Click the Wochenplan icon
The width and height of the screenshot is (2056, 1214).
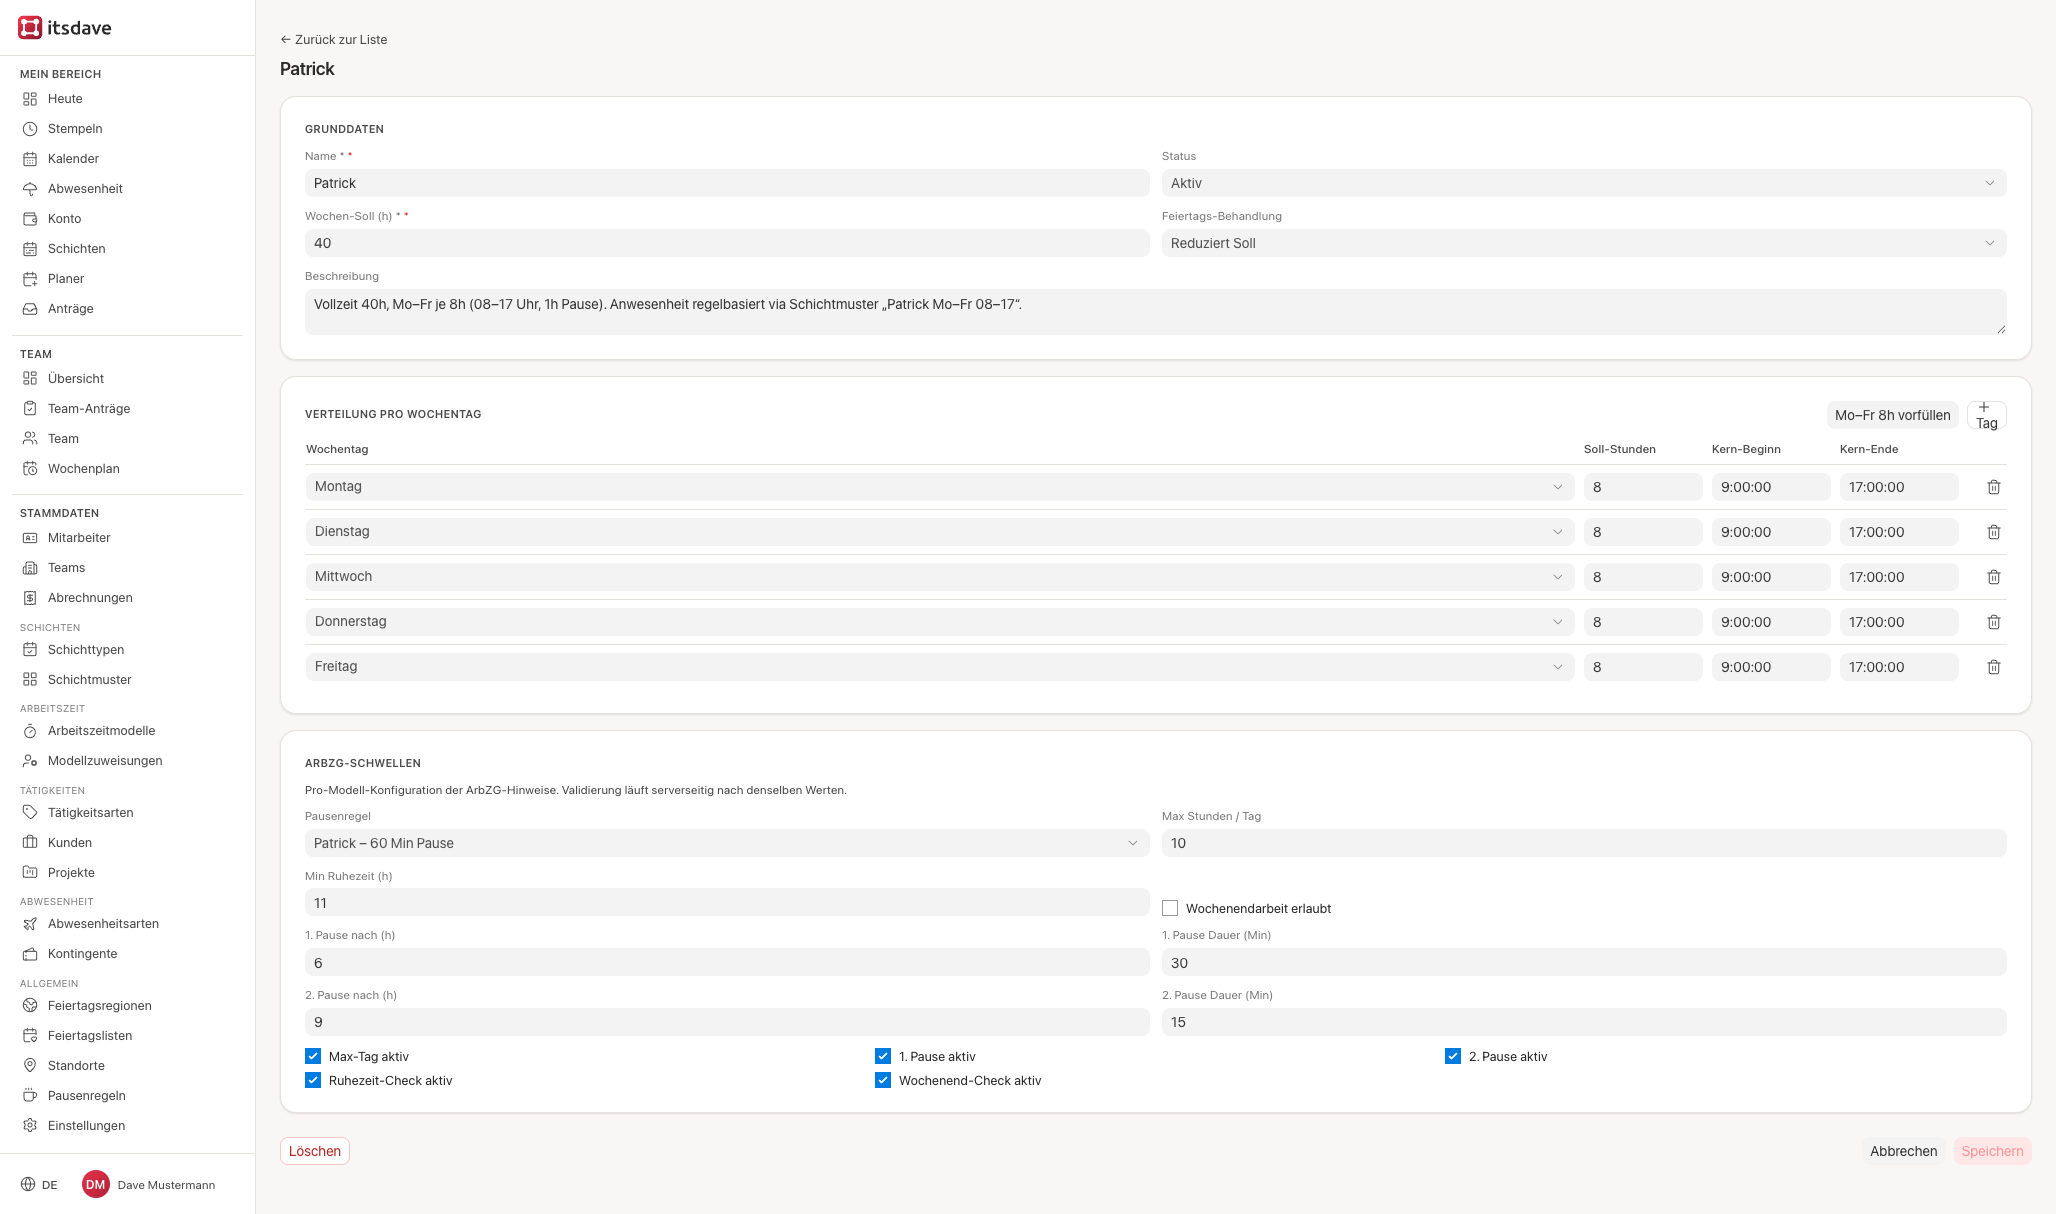30,469
